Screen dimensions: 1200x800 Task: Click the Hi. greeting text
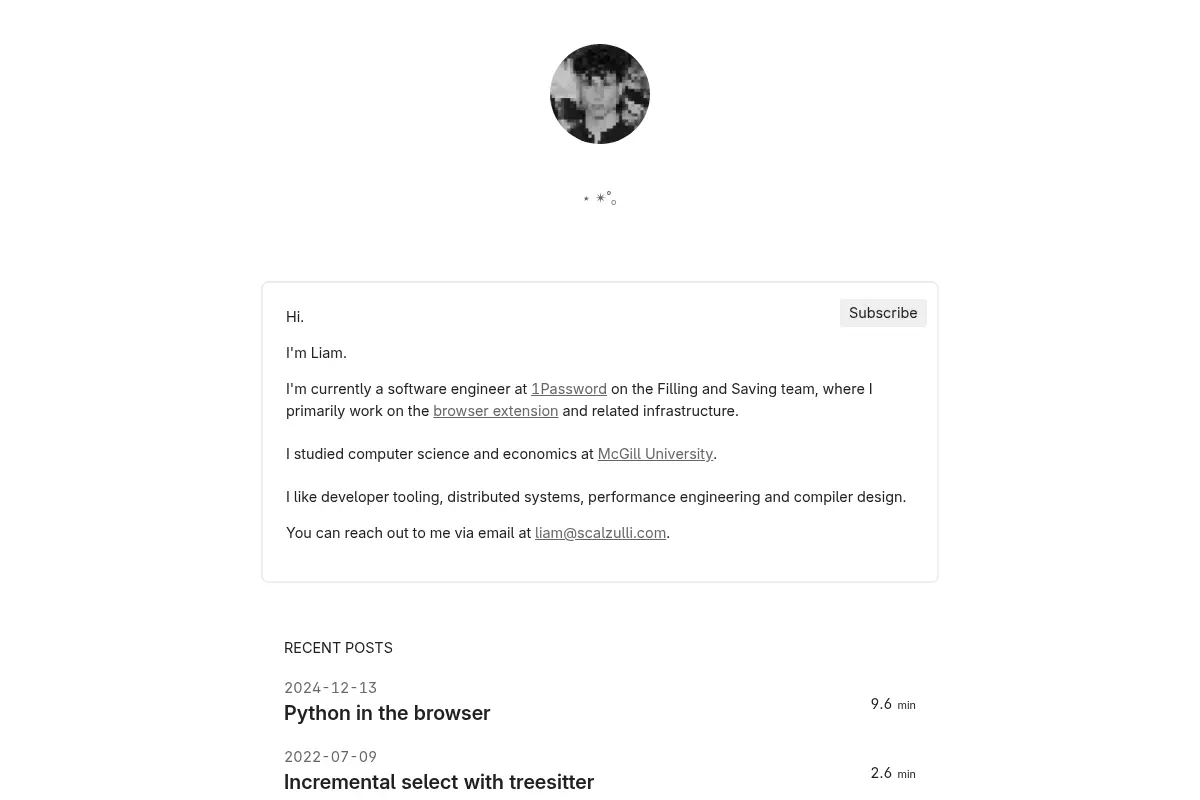(x=295, y=317)
